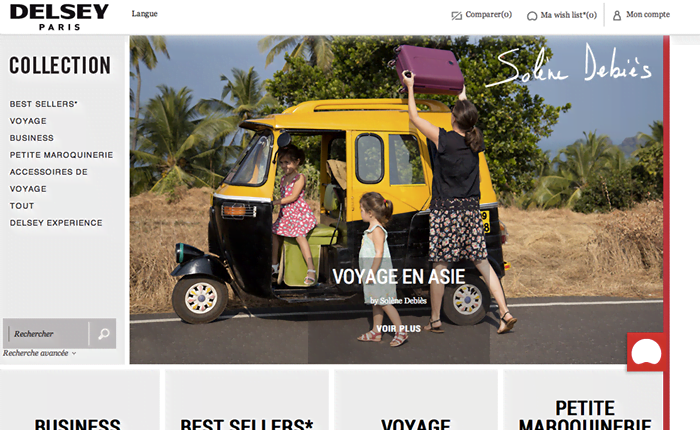This screenshot has width=700, height=430.
Task: Select Business in Collection menu
Action: [x=32, y=138]
